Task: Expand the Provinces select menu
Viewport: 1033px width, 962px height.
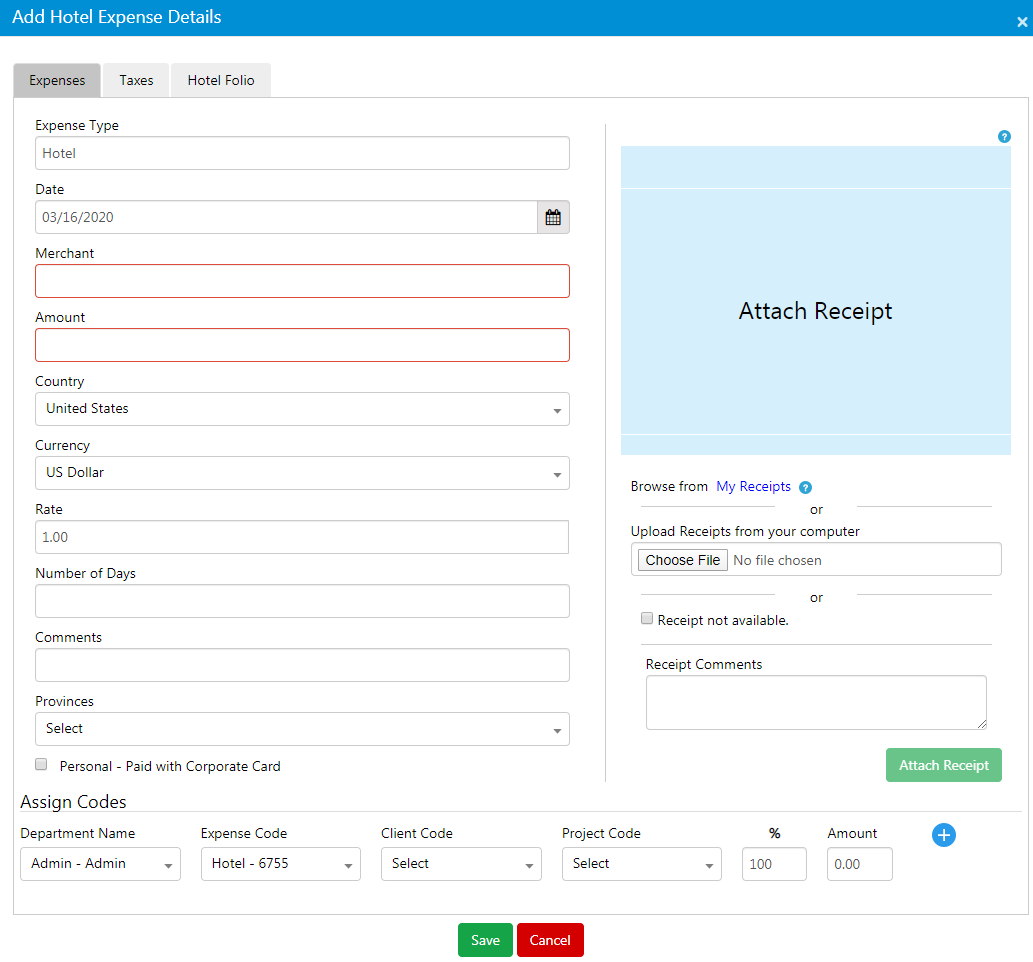Action: [302, 728]
